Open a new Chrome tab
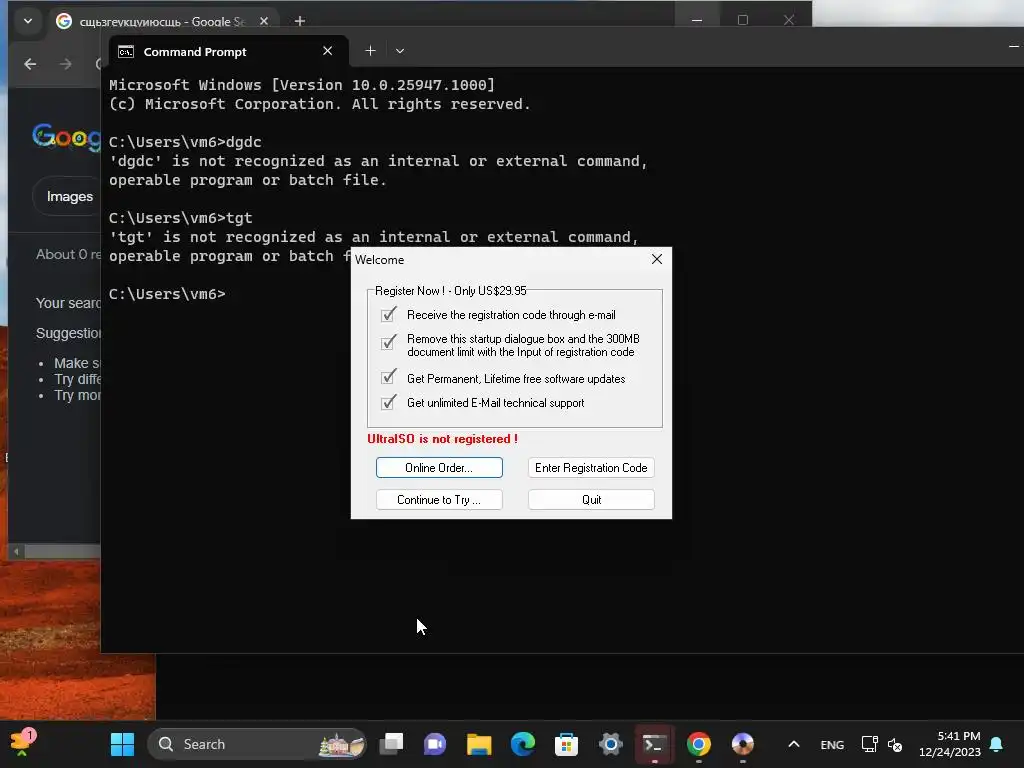The height and width of the screenshot is (768, 1024). pos(300,21)
